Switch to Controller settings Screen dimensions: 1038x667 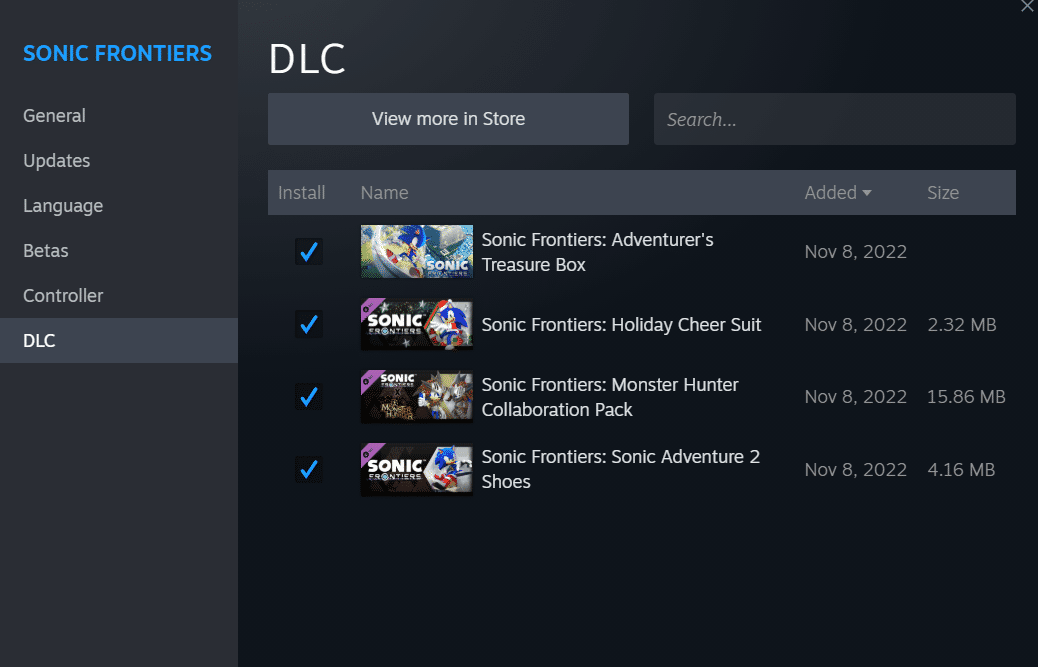click(62, 295)
